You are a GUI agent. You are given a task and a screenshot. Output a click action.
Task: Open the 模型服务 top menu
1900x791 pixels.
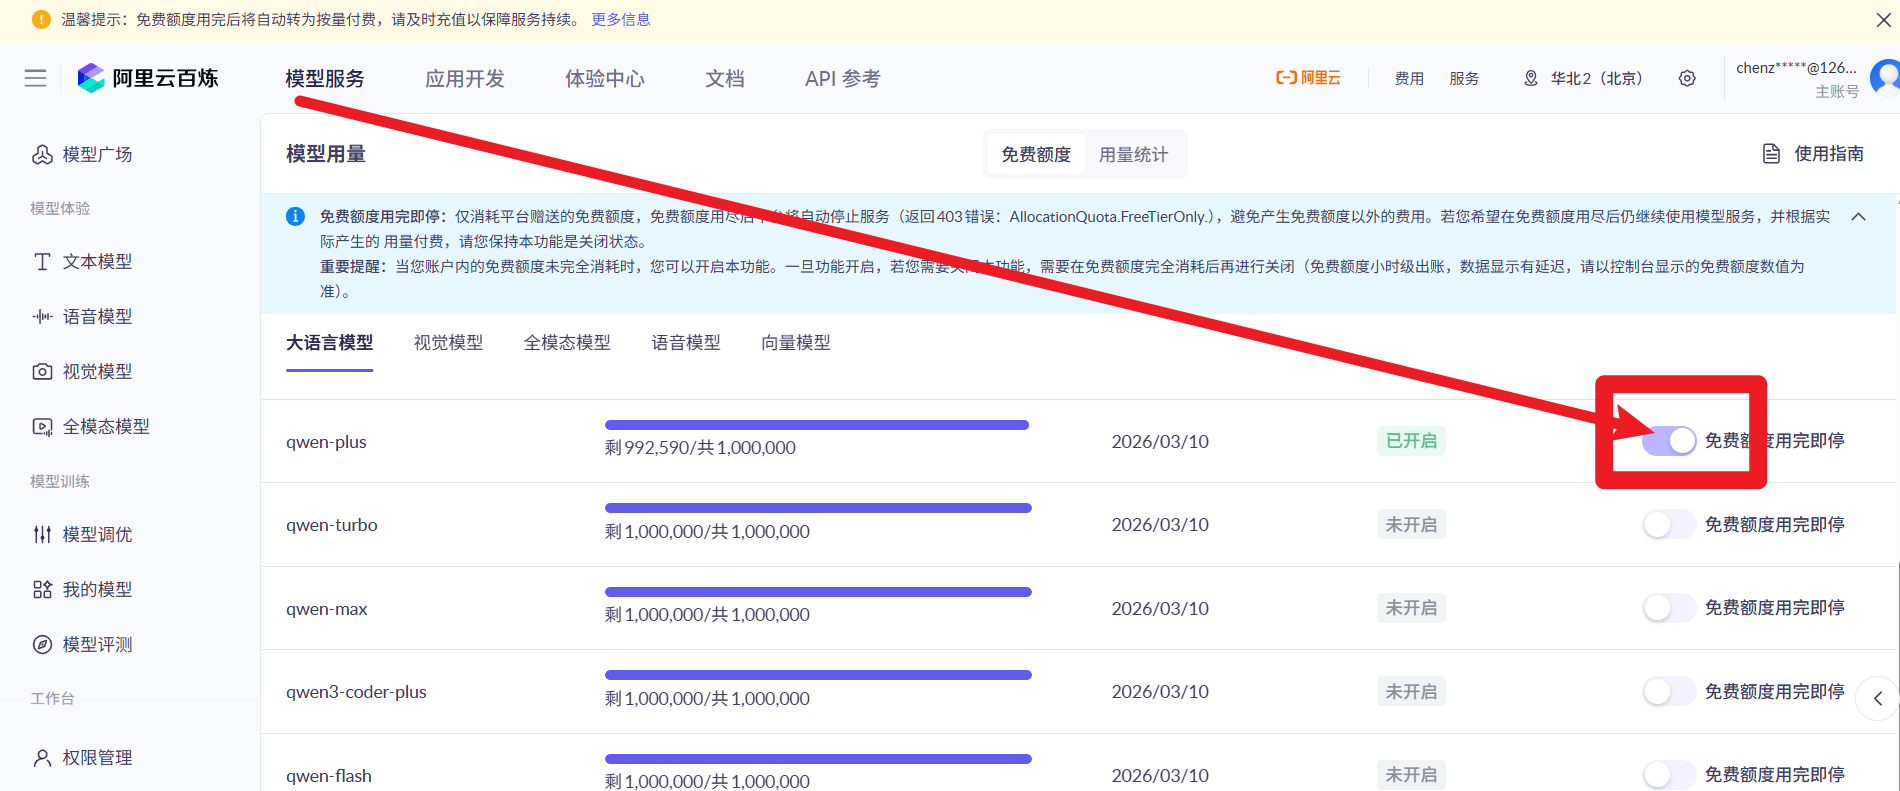tap(325, 78)
